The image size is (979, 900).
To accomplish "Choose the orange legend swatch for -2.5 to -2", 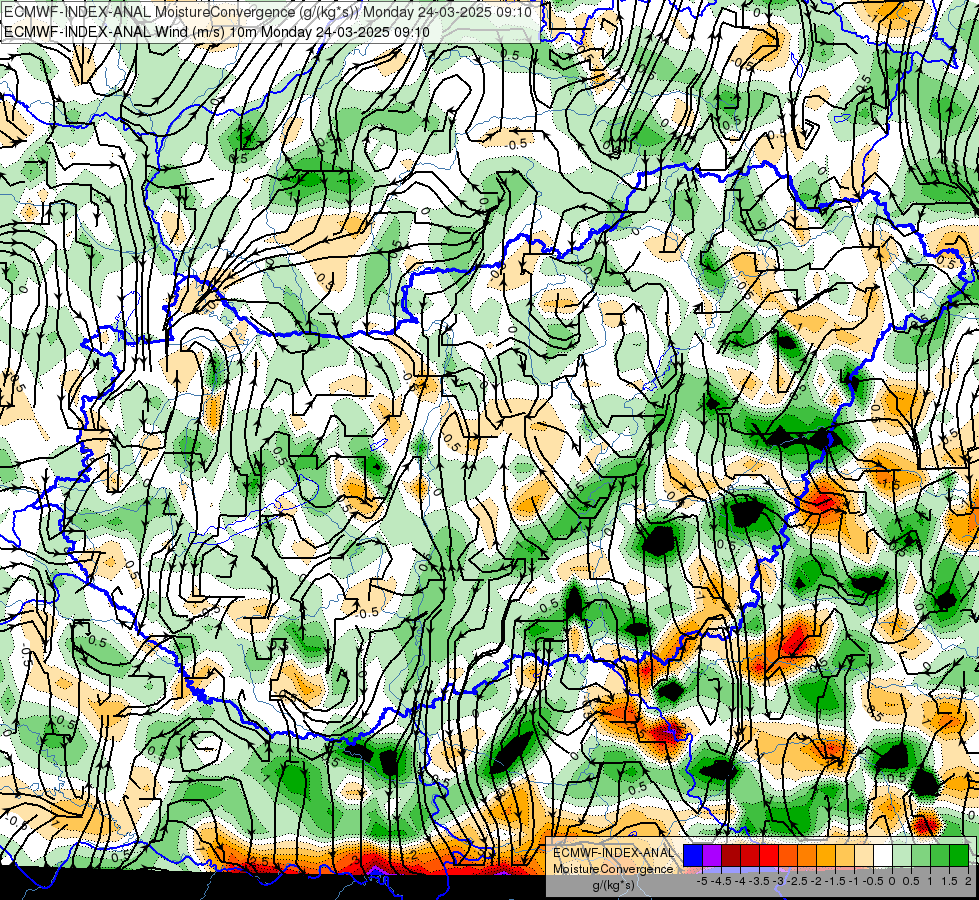I will tap(807, 855).
